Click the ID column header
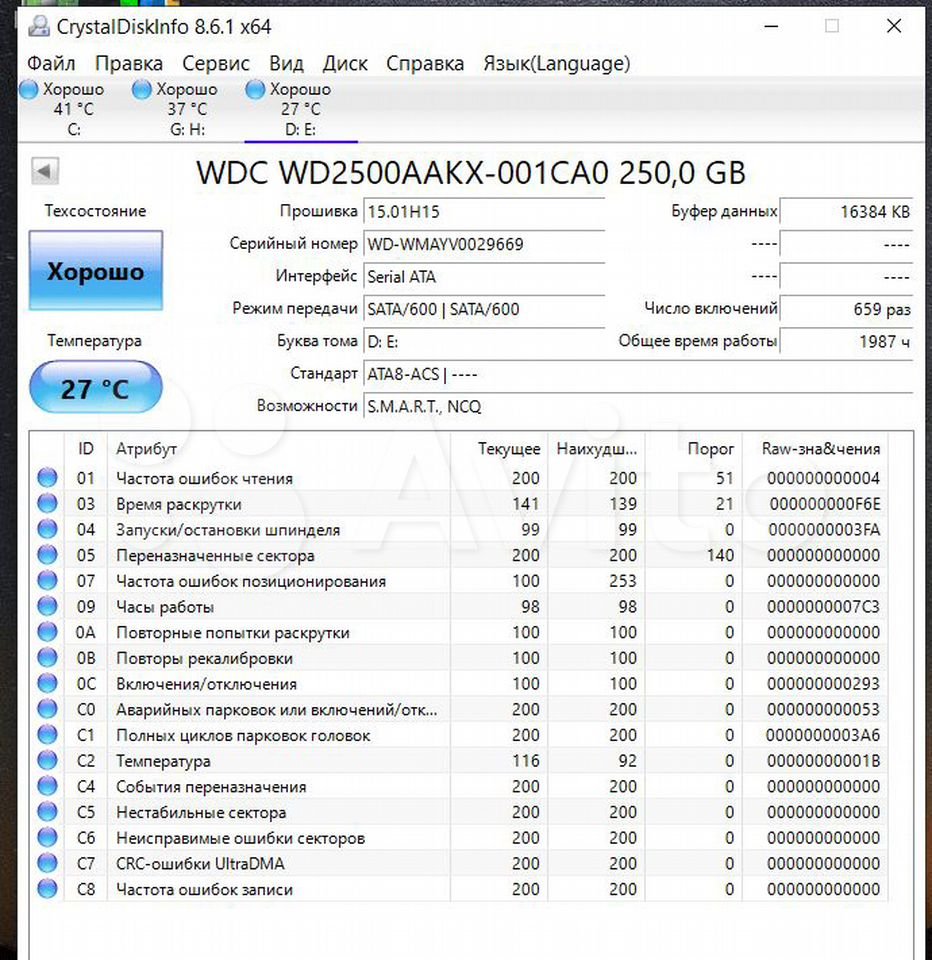Image resolution: width=932 pixels, height=960 pixels. [86, 449]
